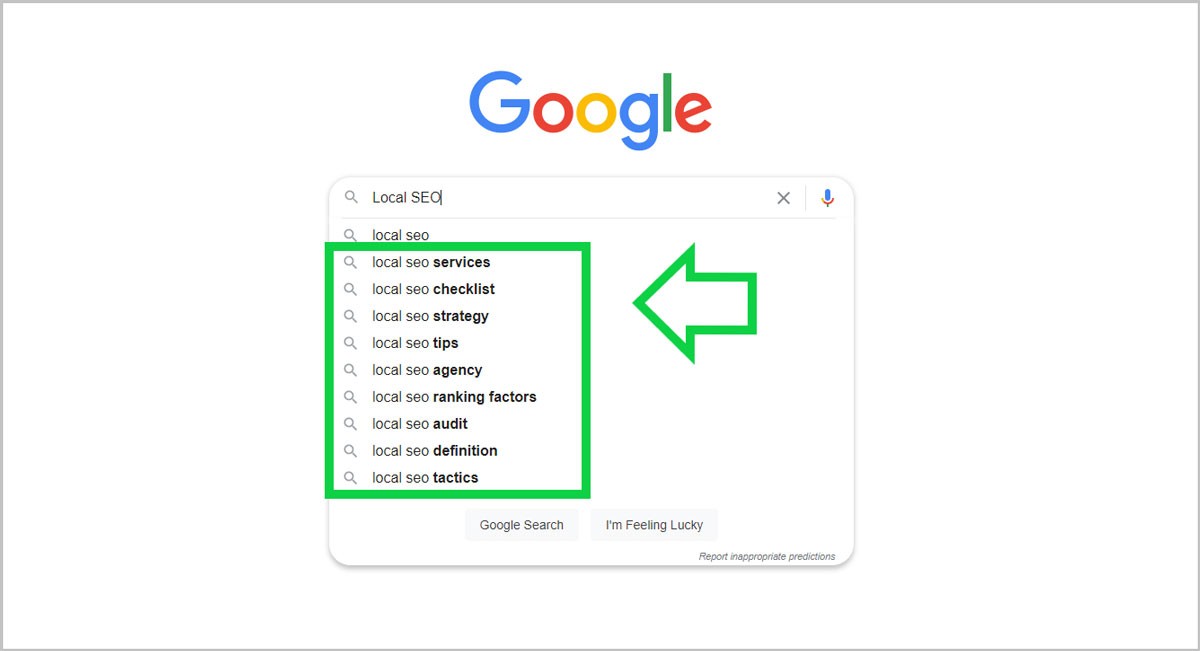This screenshot has width=1200, height=651.
Task: Select the 'local seo strategy' suggestion
Action: coord(430,316)
